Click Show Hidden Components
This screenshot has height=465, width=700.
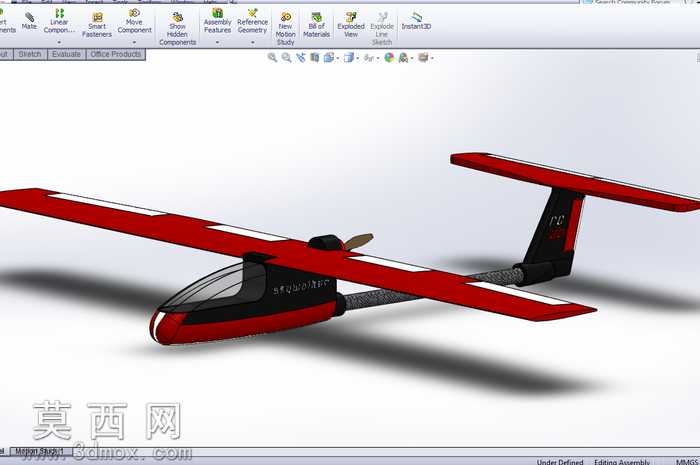click(x=177, y=29)
